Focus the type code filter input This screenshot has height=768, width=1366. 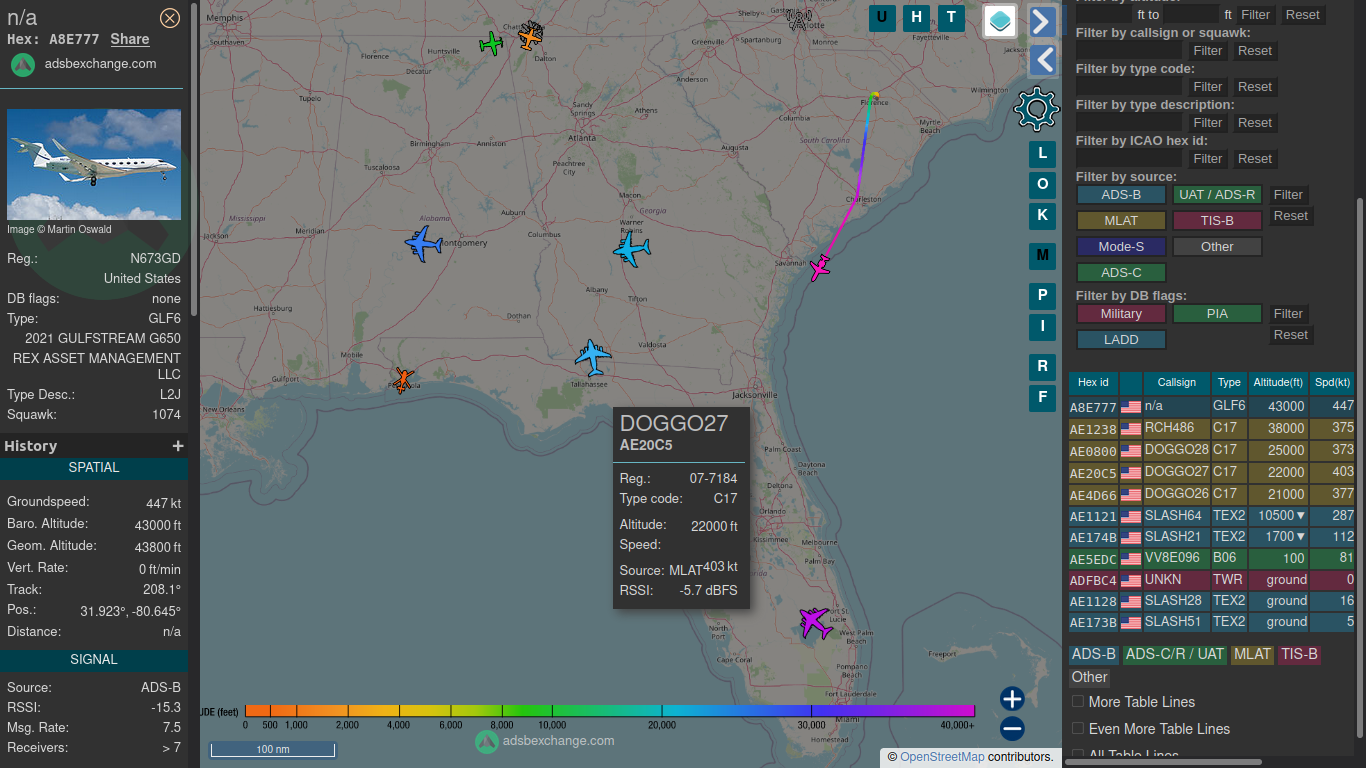coord(1130,87)
